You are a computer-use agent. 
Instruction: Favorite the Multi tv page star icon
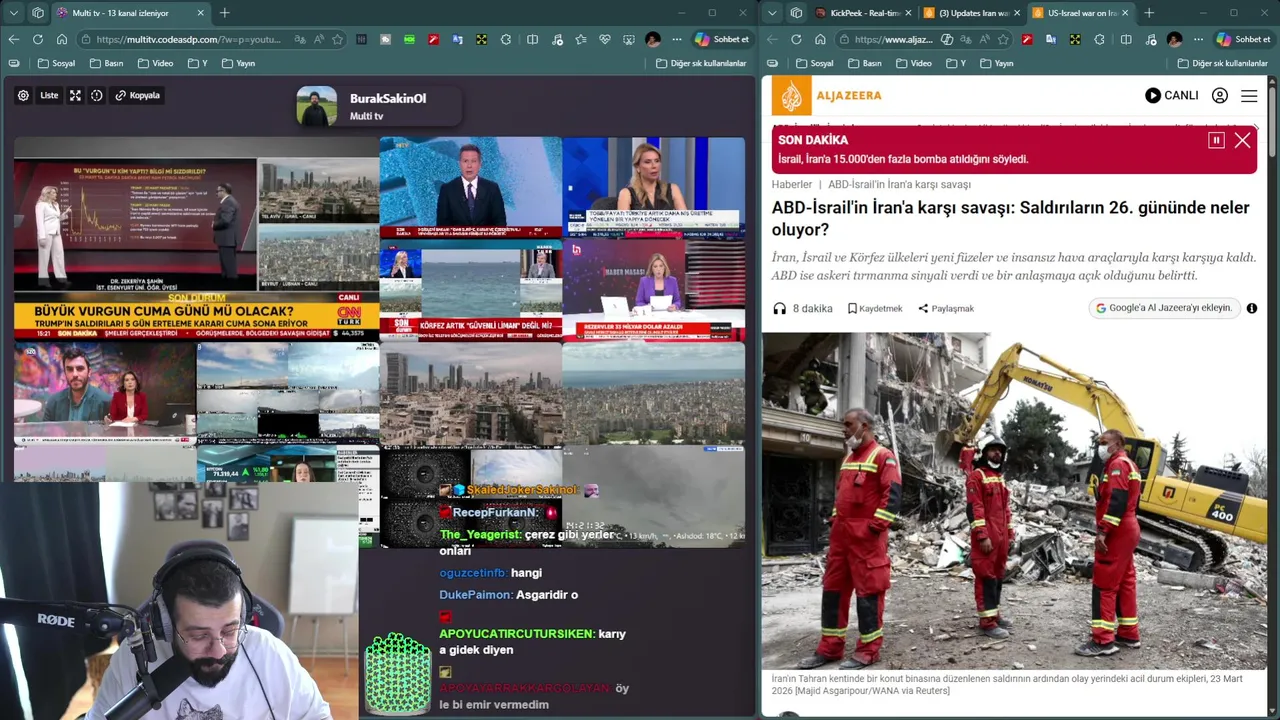coord(338,39)
